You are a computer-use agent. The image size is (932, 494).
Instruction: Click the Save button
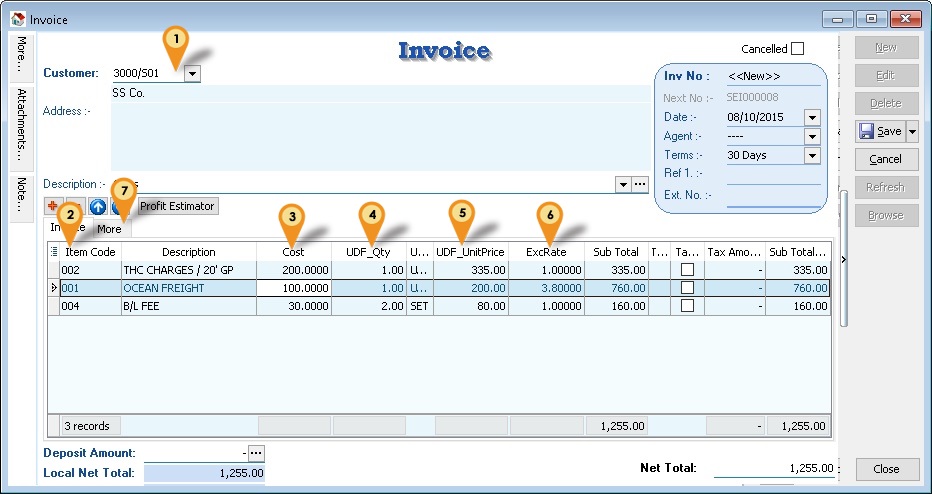point(879,131)
